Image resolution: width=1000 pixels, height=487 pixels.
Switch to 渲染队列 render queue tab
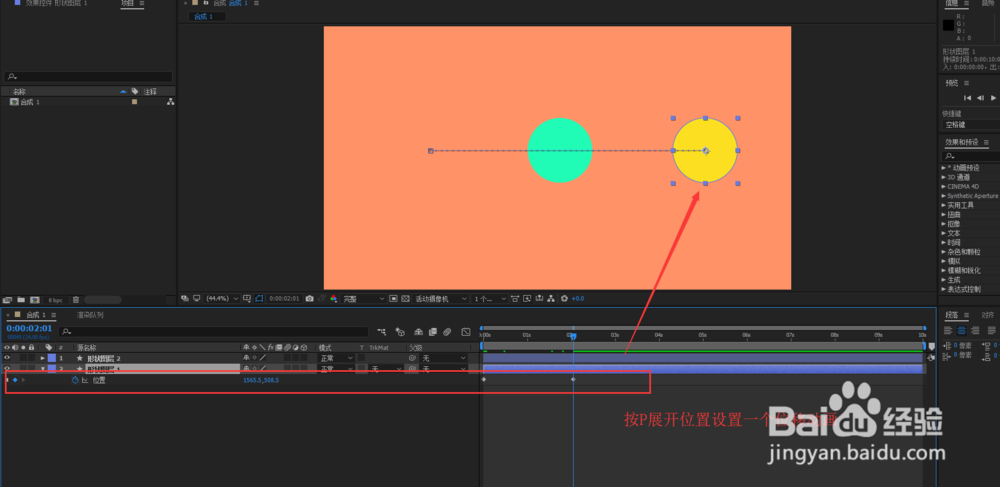point(90,315)
